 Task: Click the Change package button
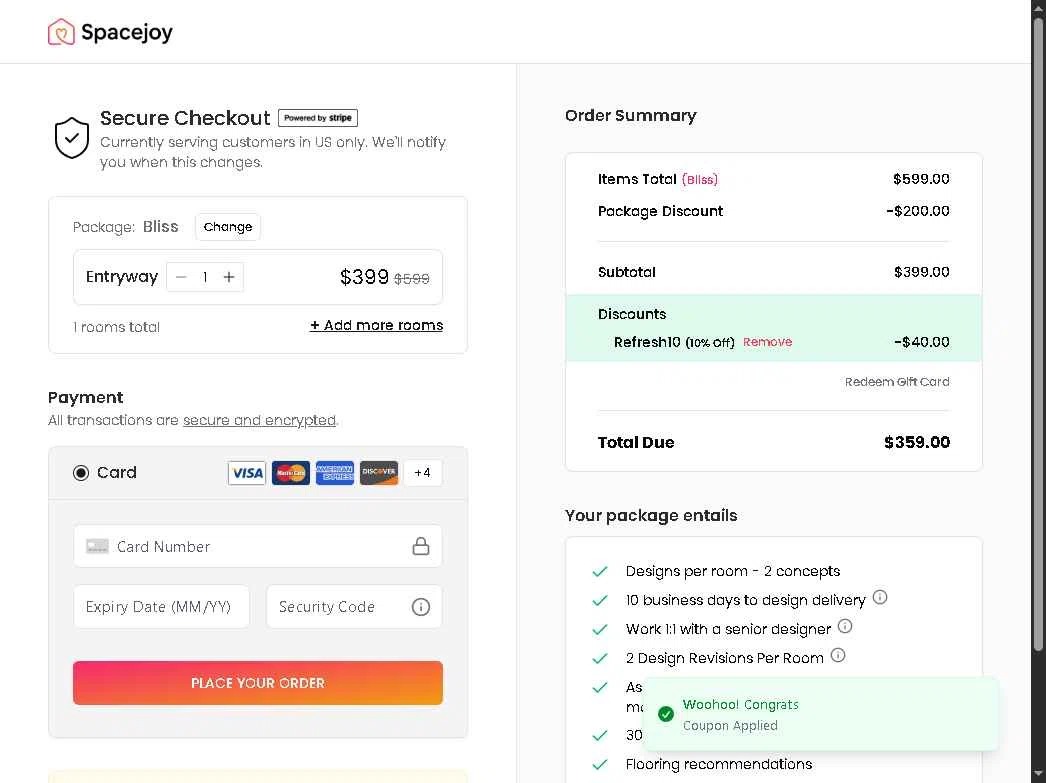(228, 227)
